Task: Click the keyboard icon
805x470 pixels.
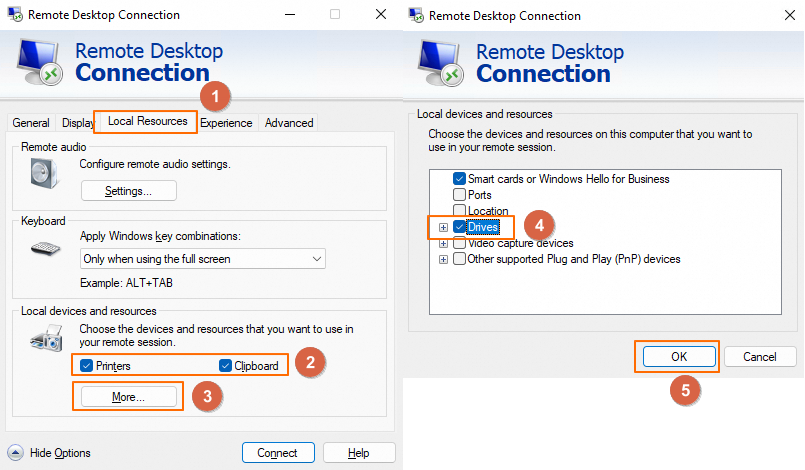Action: [46, 249]
